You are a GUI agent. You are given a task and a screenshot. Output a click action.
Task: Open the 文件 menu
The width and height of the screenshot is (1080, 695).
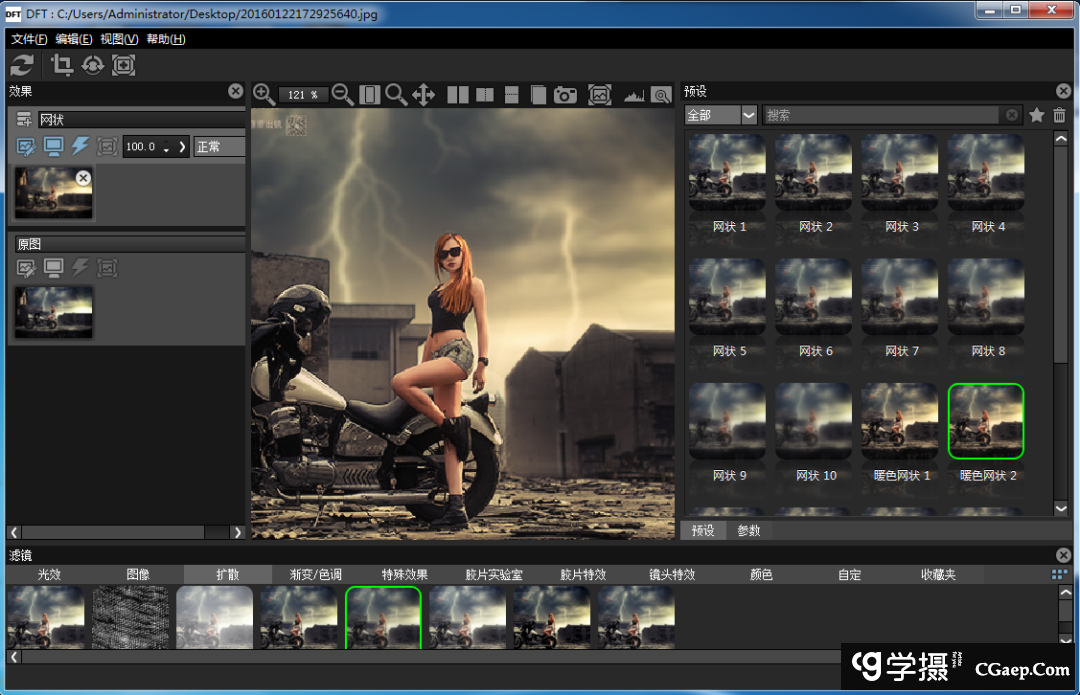click(x=29, y=39)
